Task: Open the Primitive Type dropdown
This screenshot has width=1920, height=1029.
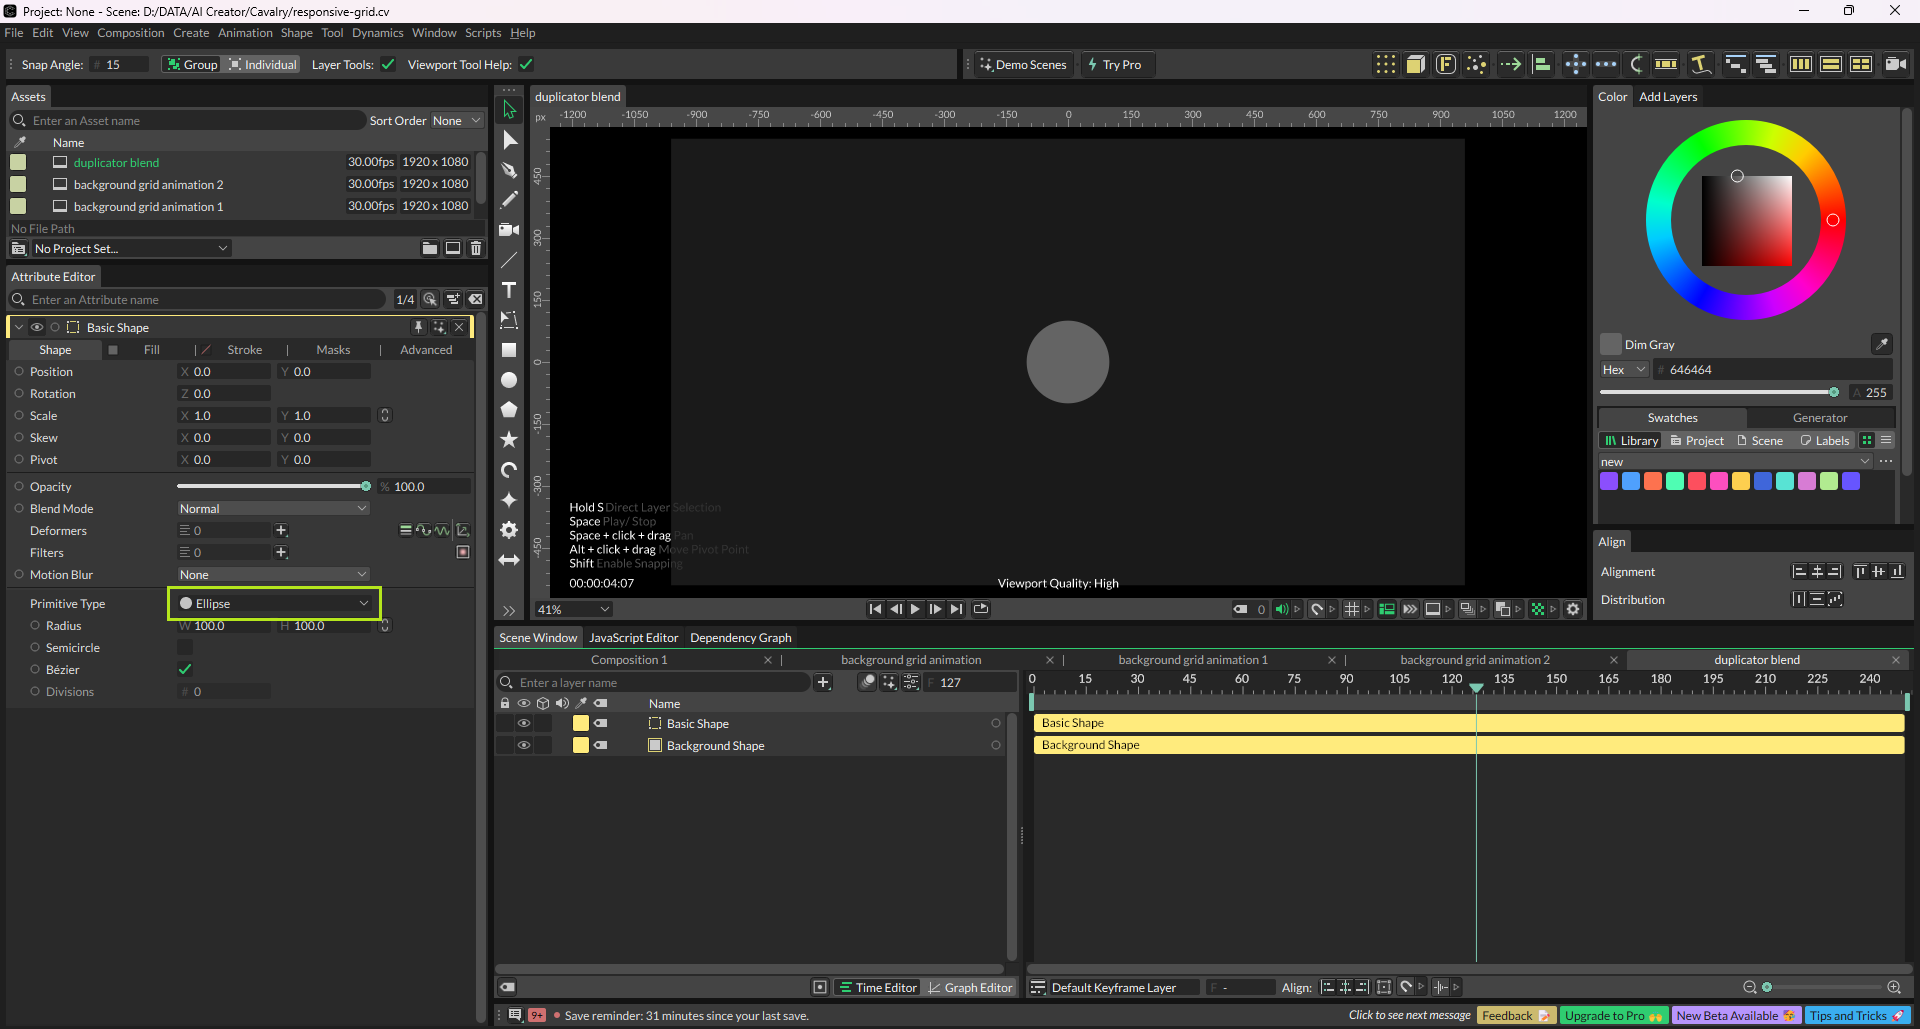Action: click(274, 604)
